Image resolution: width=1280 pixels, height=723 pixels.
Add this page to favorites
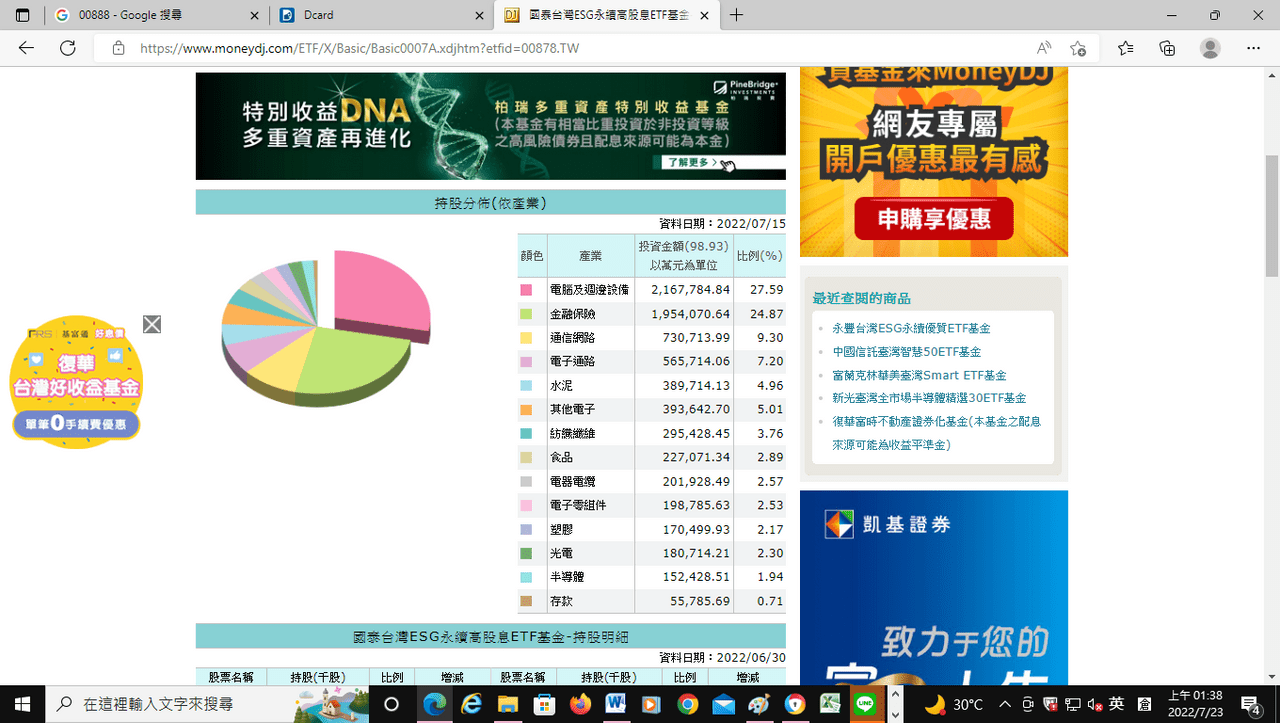[x=1078, y=48]
